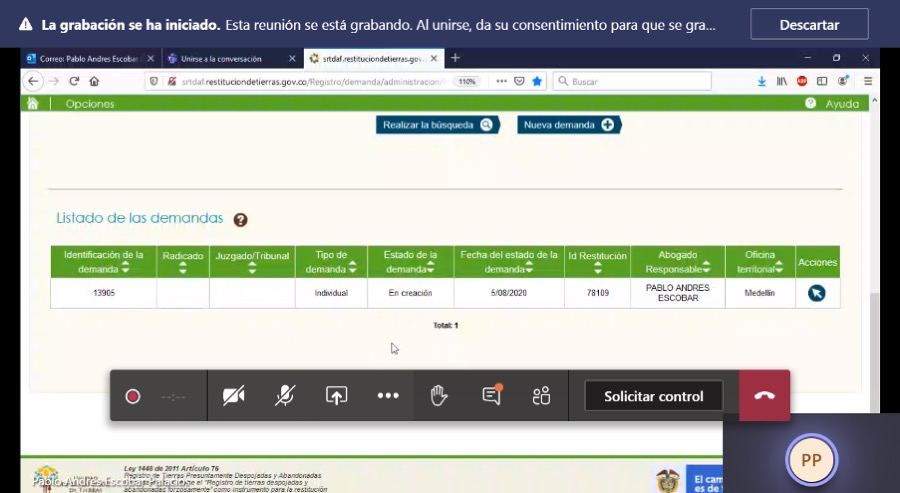
Task: Open the Opciones menu
Action: (x=90, y=104)
